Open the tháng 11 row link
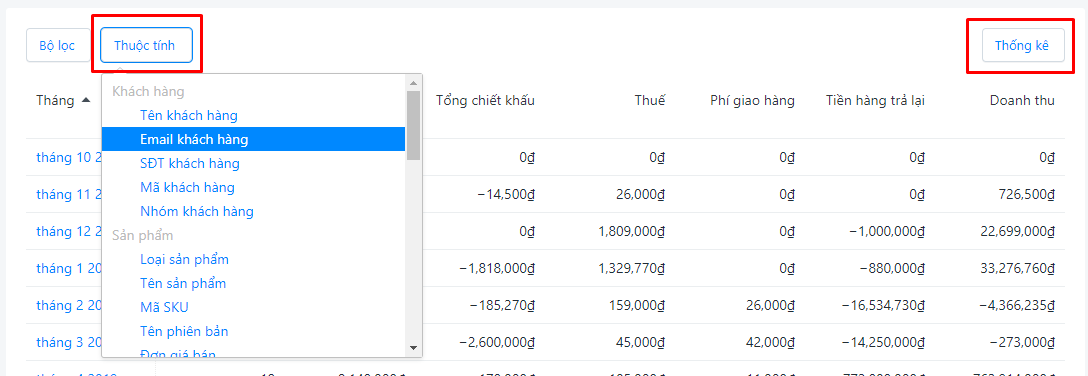Image resolution: width=1088 pixels, height=376 pixels. 69,195
